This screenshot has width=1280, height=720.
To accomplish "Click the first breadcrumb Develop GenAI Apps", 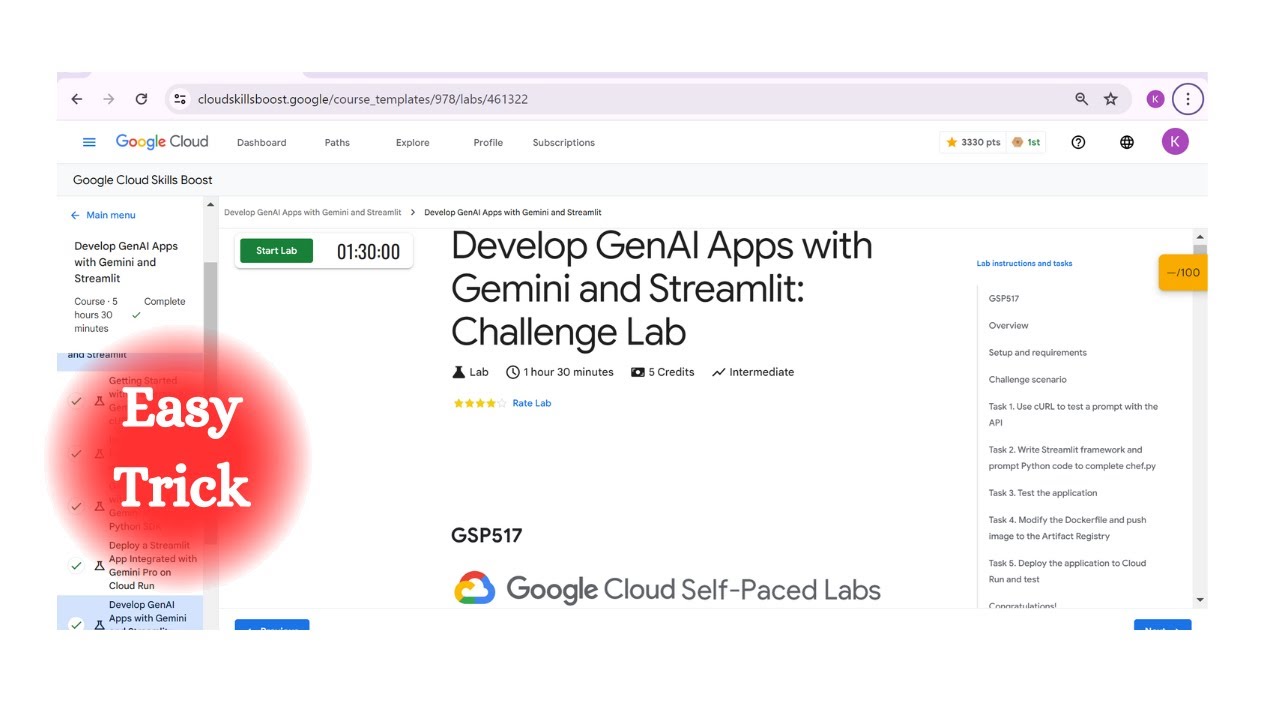I will (x=312, y=212).
